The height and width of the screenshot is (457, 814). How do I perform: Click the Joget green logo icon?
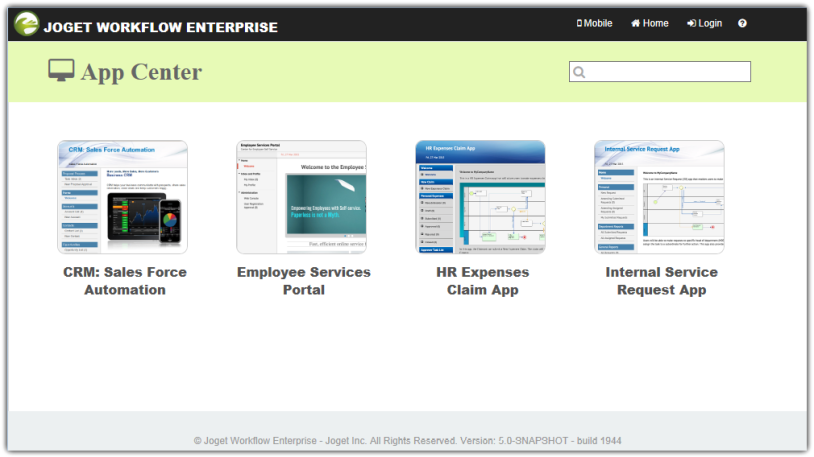coord(26,23)
